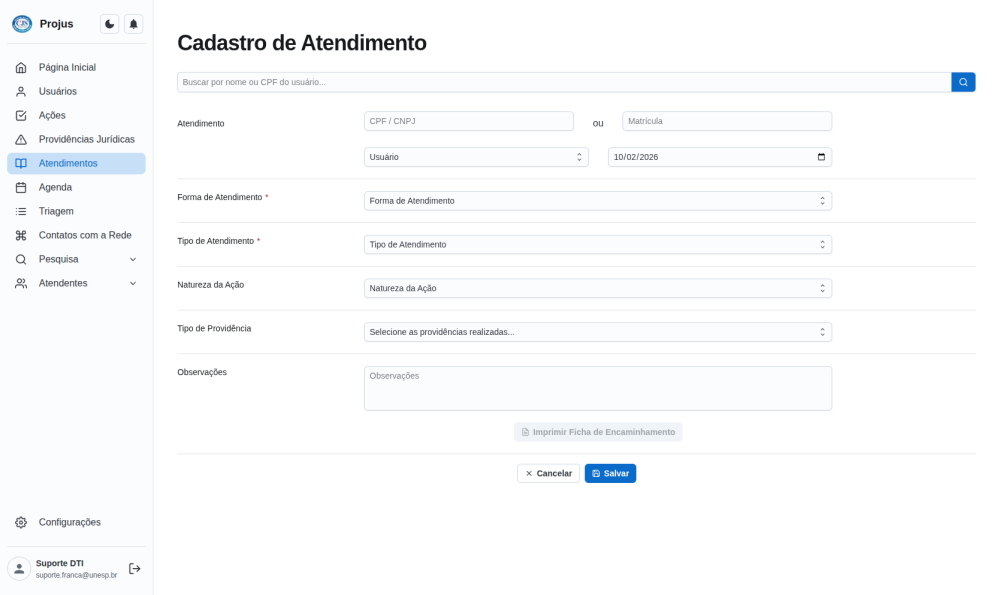Open the notifications bell icon

click(x=133, y=23)
